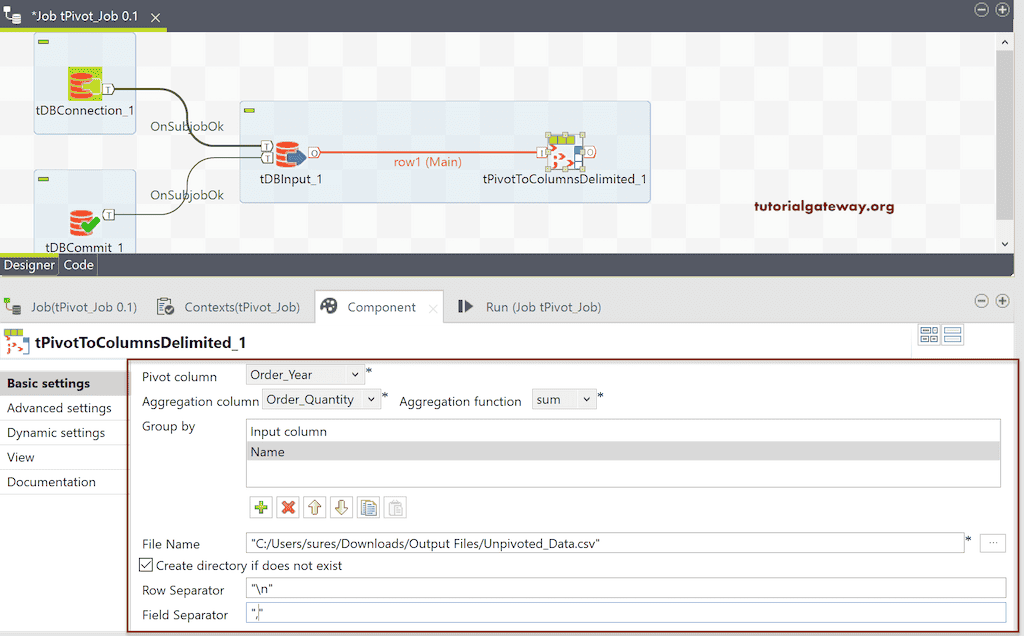Collapse the tDBInput_1 subjob box

(x=249, y=110)
